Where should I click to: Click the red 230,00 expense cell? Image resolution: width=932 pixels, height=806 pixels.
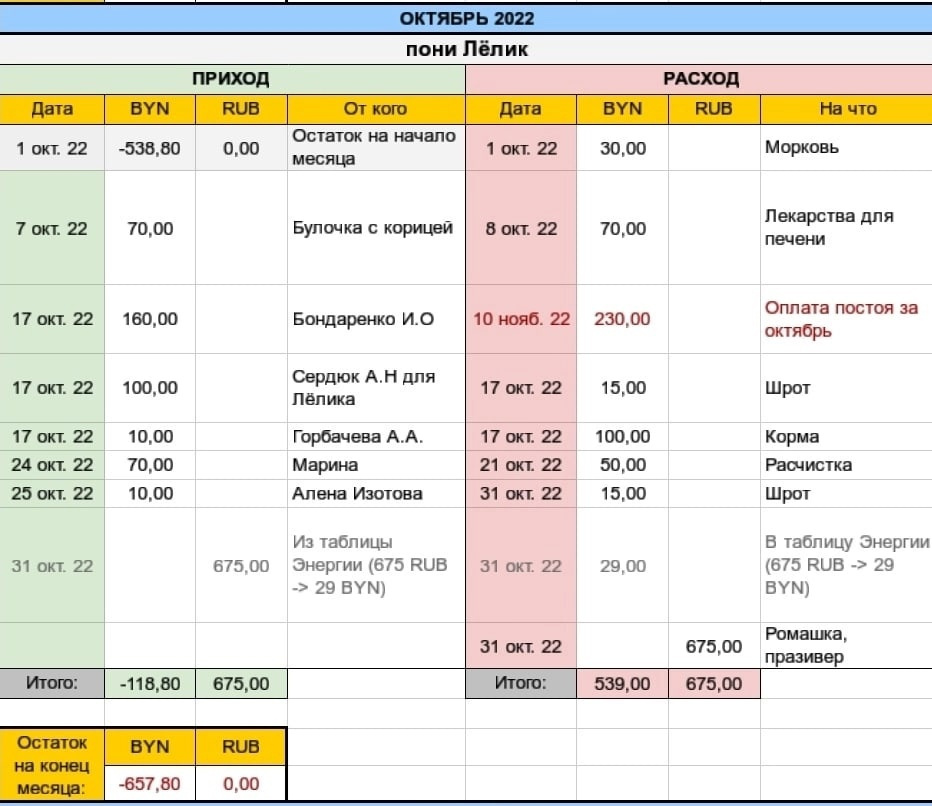coord(622,319)
